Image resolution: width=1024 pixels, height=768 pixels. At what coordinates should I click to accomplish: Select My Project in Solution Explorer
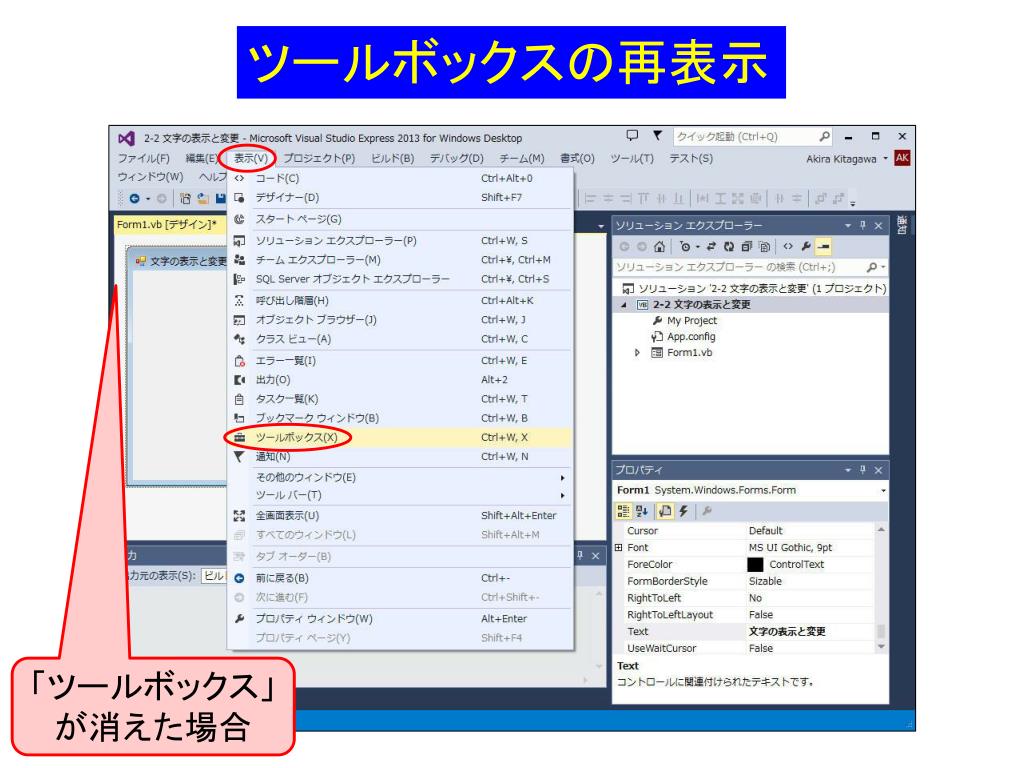point(692,321)
